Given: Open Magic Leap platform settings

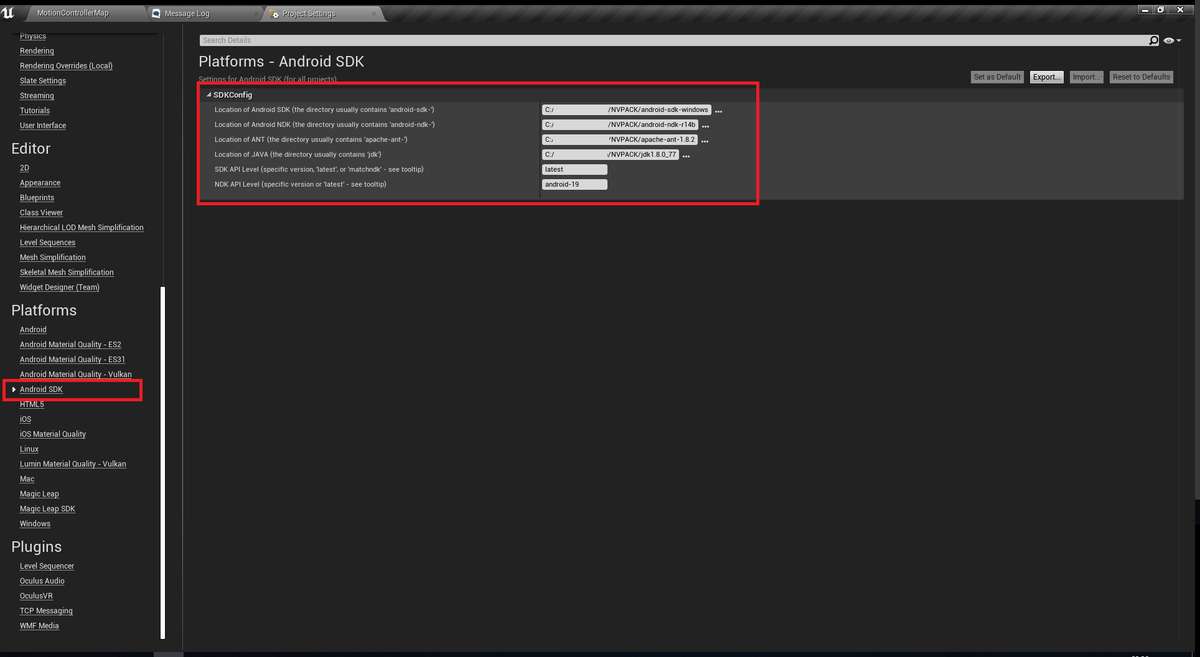Looking at the screenshot, I should point(40,494).
